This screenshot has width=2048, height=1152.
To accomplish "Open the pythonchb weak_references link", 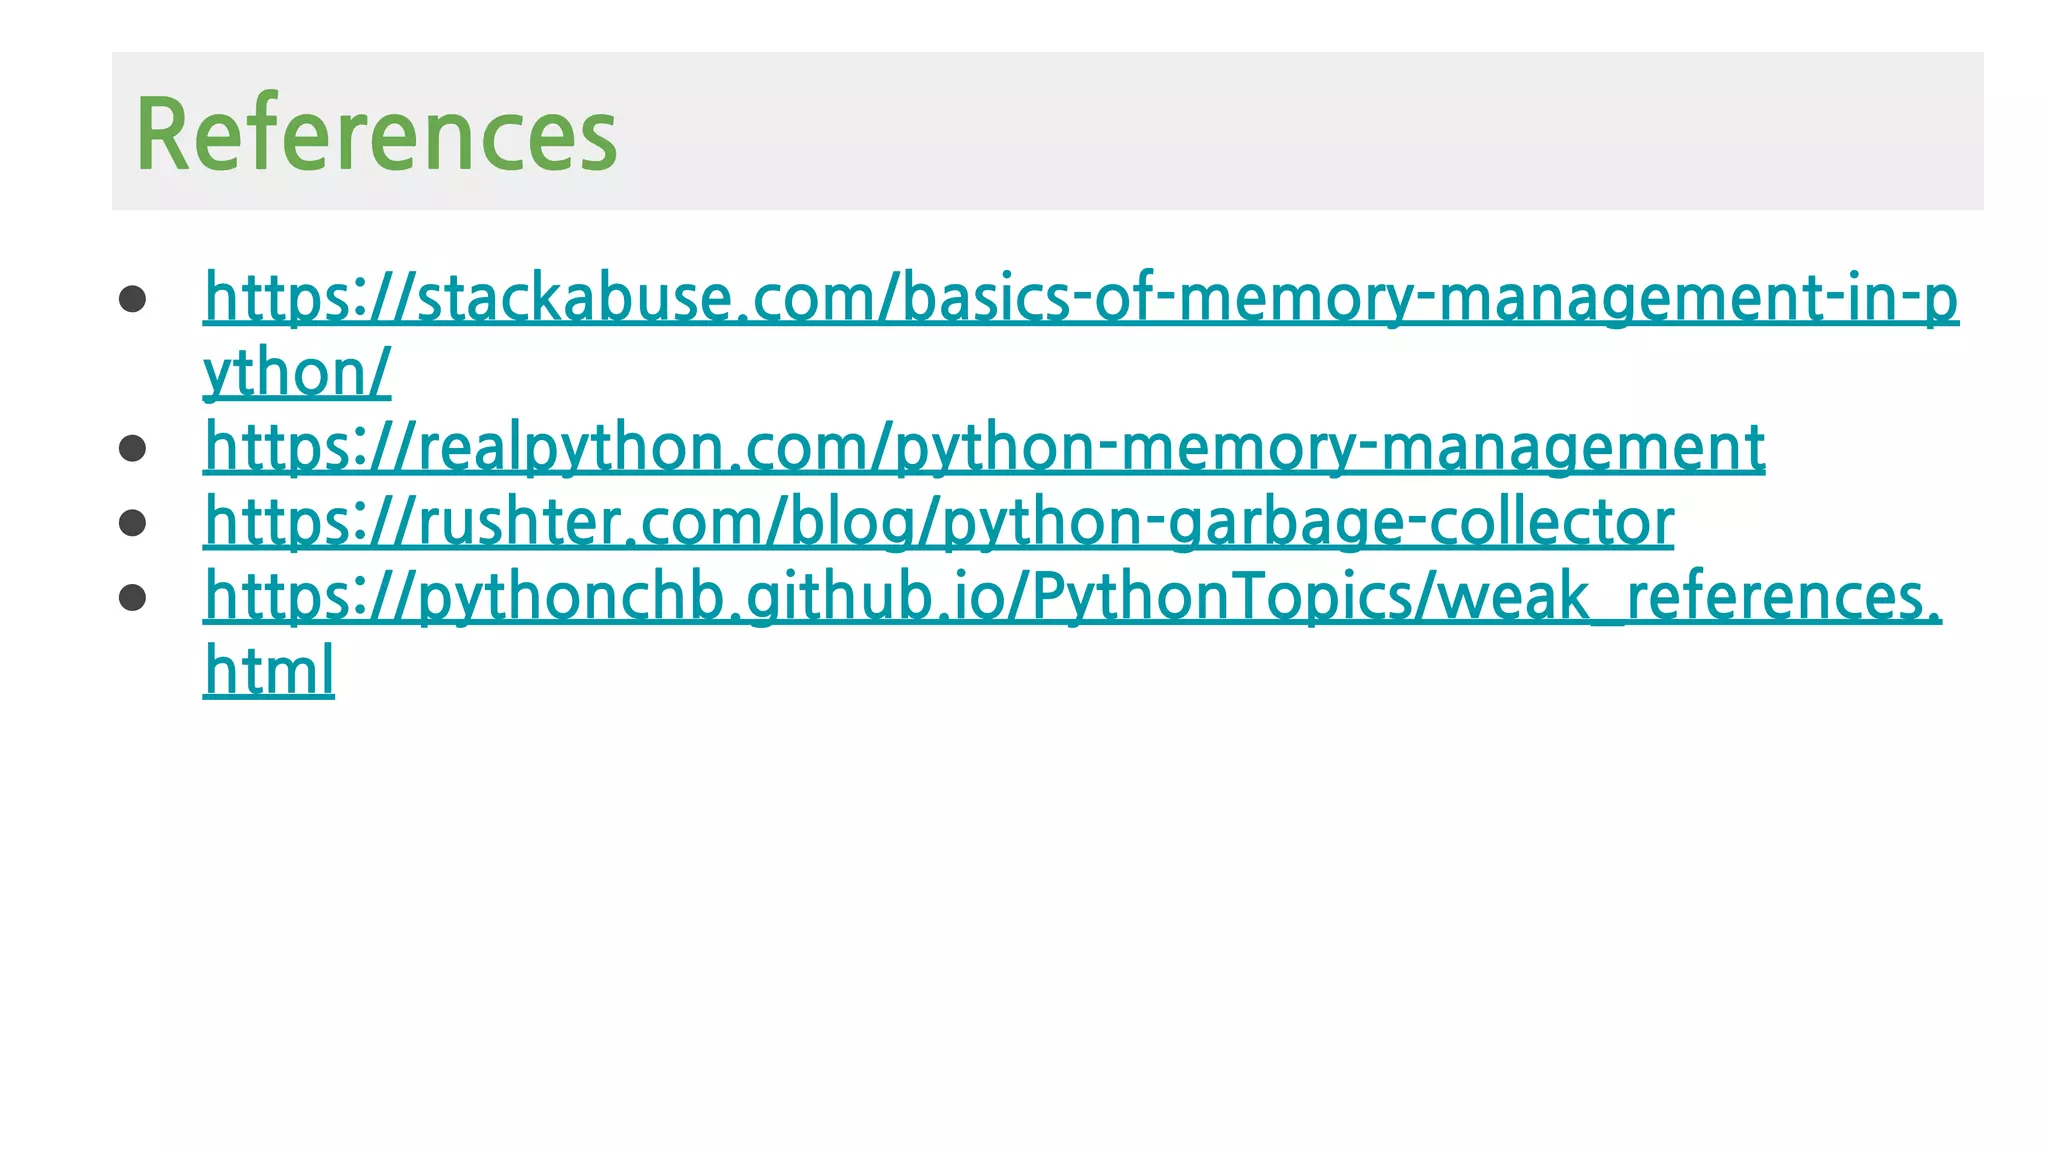I will click(x=1072, y=597).
